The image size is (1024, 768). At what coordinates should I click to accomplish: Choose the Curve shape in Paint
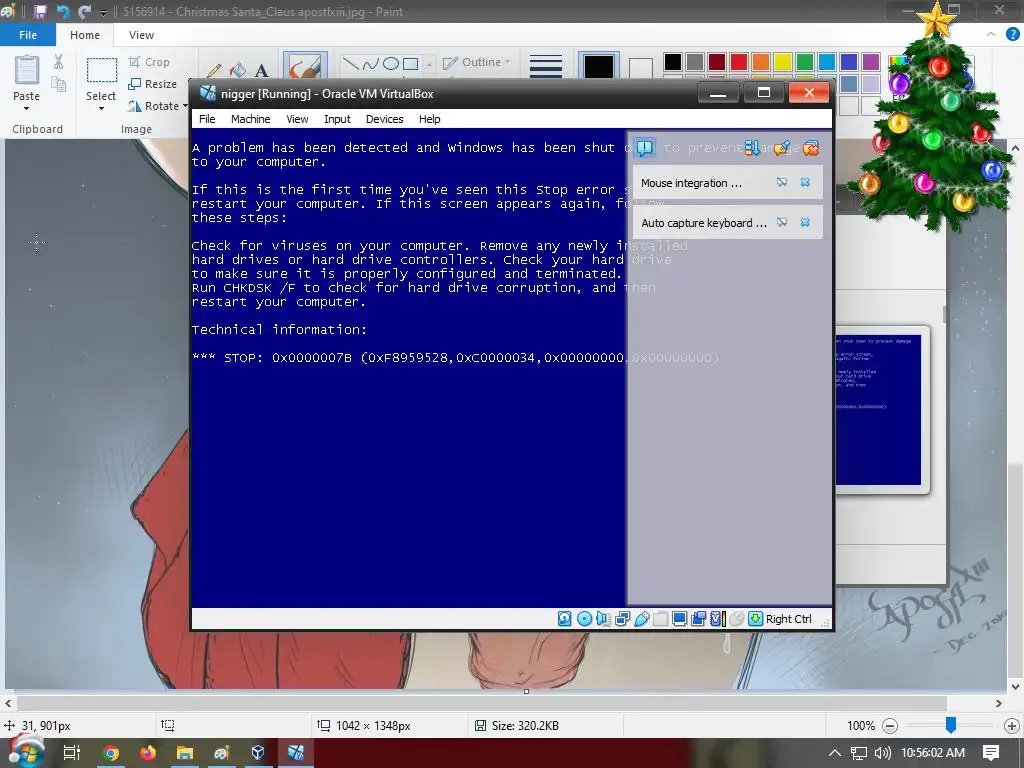click(x=370, y=63)
